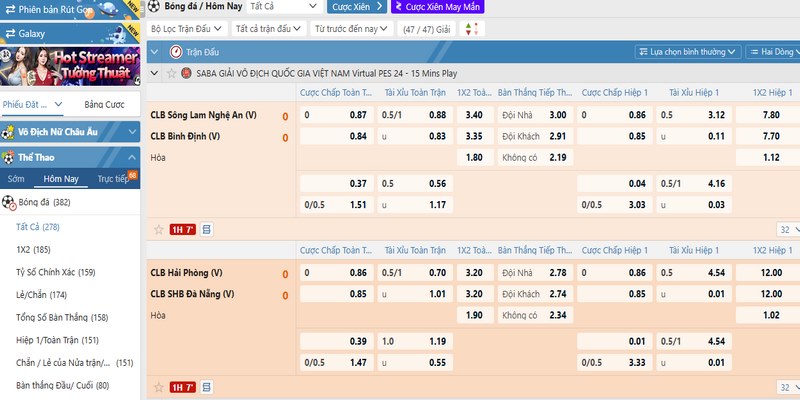Image resolution: width=800 pixels, height=400 pixels.
Task: Click the swap icon next to Galaxy
Action: pos(9,33)
